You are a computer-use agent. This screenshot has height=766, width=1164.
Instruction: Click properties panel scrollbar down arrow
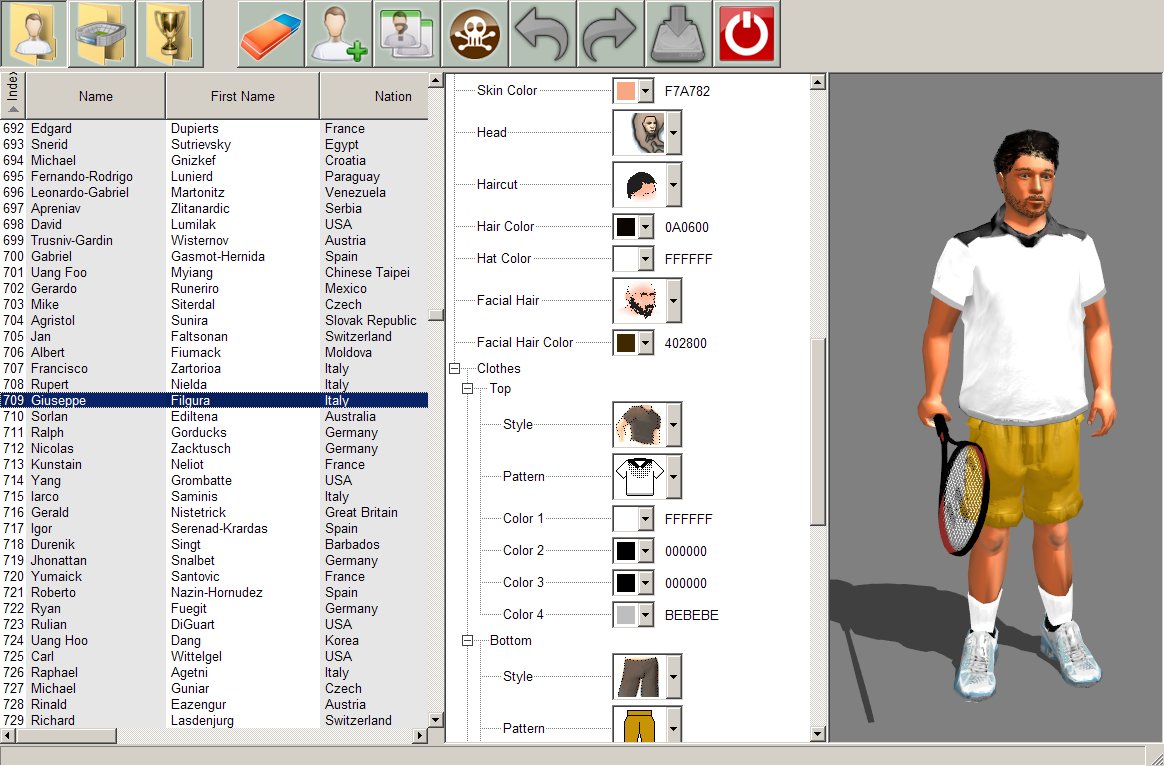click(817, 734)
